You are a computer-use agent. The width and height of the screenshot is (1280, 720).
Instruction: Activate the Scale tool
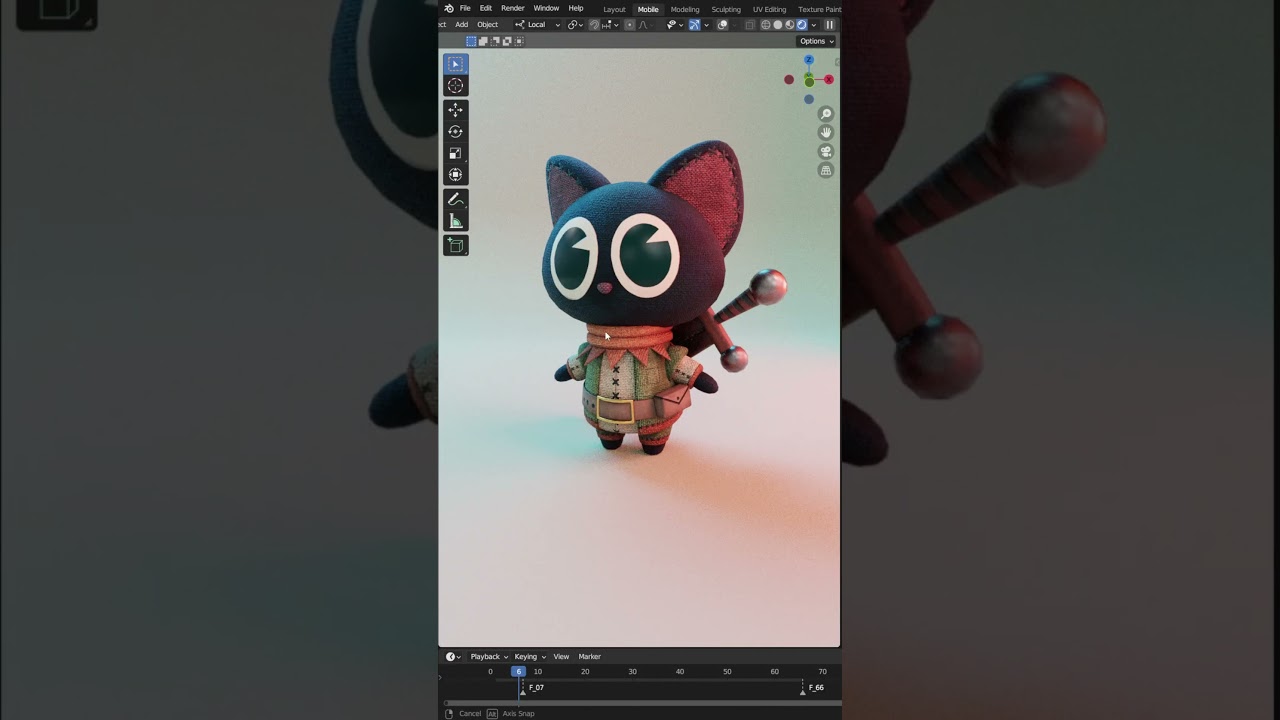(455, 153)
